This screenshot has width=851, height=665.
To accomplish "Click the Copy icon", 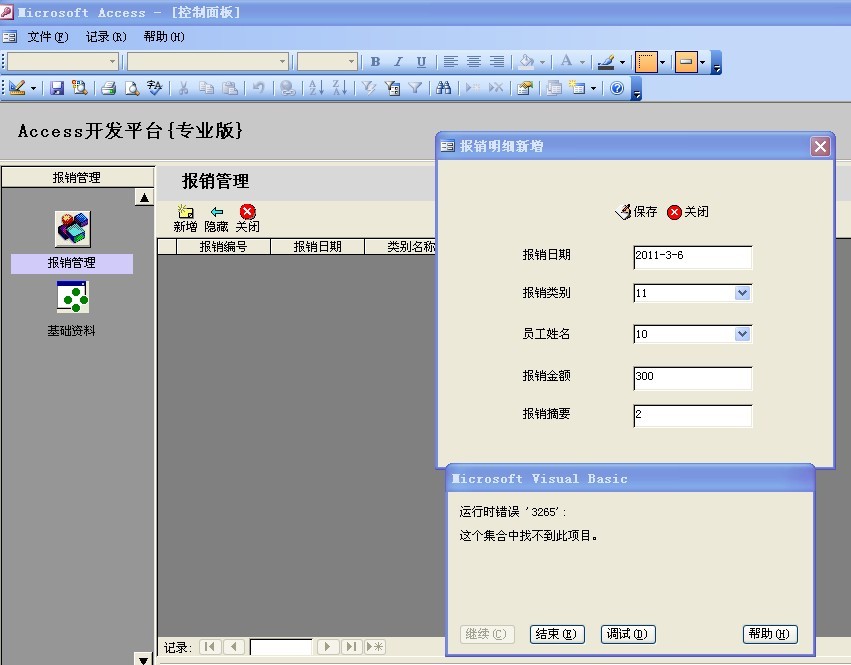I will click(x=206, y=88).
